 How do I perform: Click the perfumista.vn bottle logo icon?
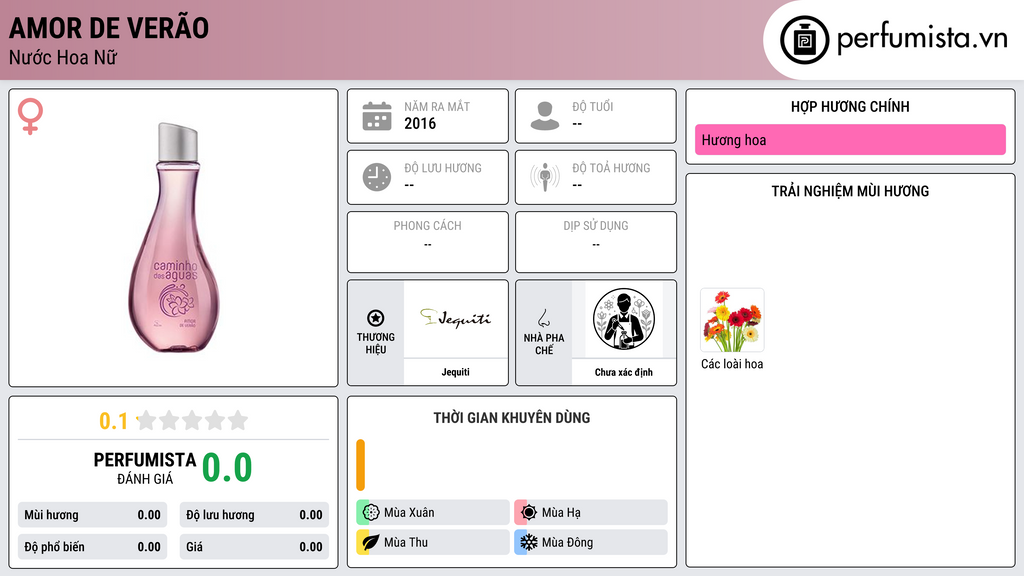point(804,40)
